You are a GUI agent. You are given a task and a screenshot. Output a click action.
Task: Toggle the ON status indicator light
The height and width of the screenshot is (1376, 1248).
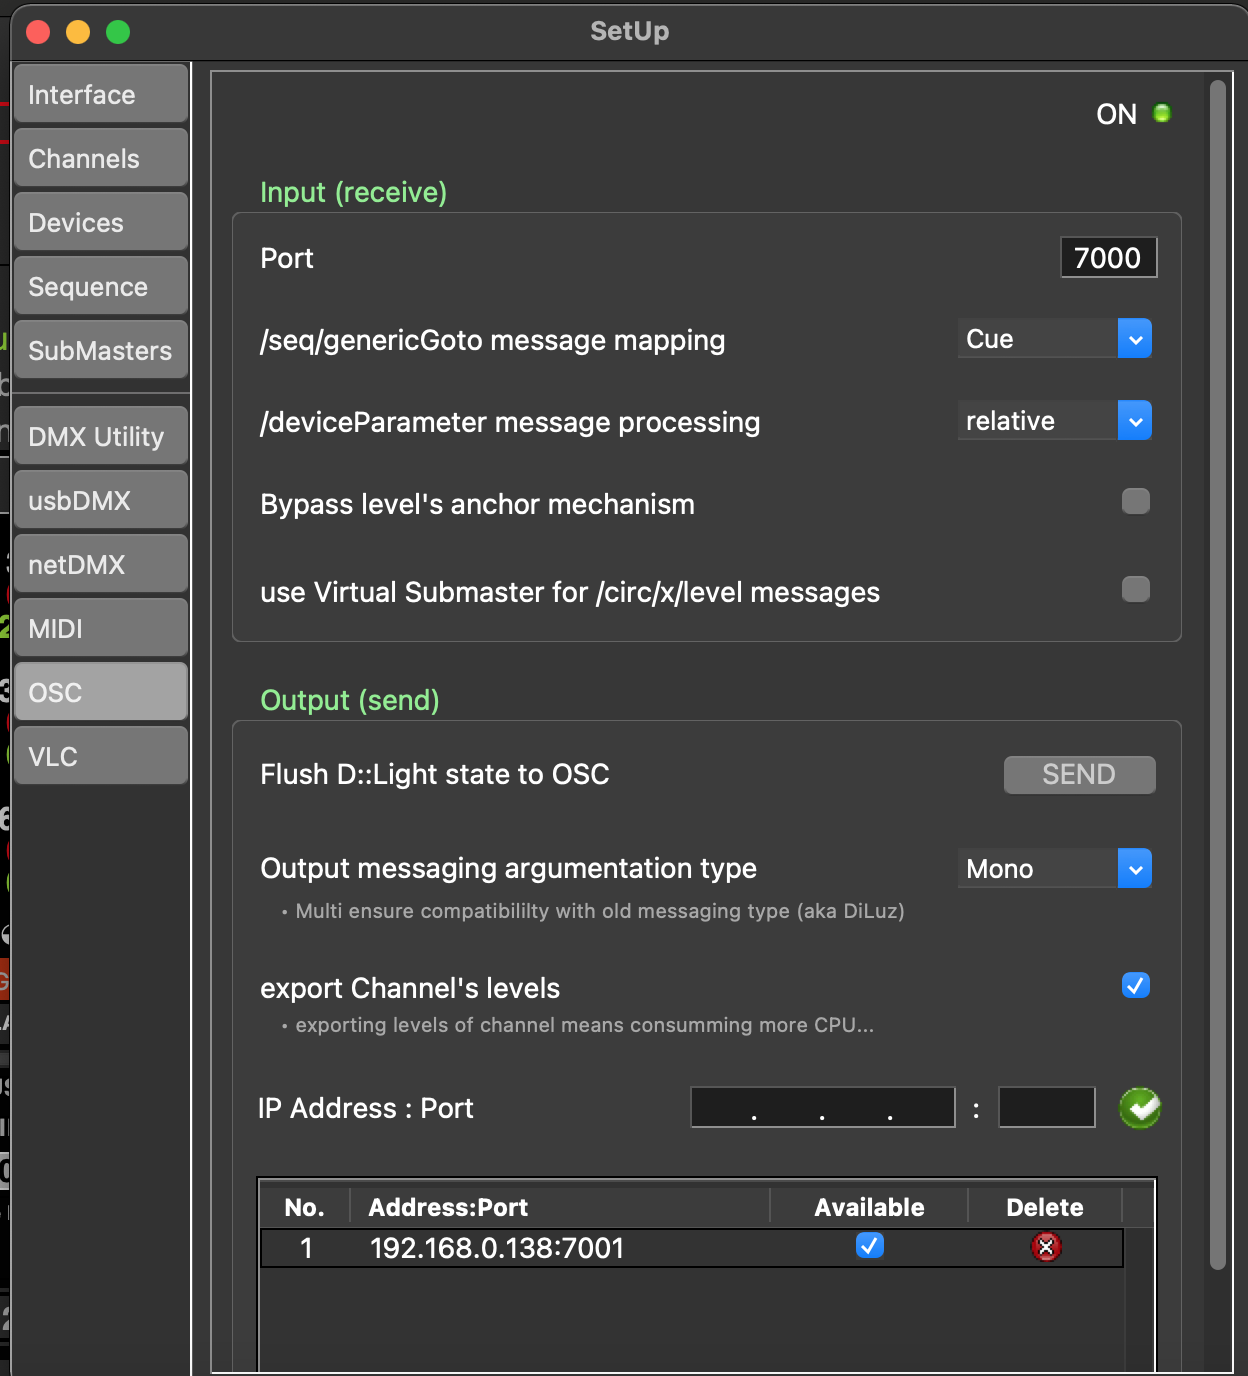[x=1161, y=114]
